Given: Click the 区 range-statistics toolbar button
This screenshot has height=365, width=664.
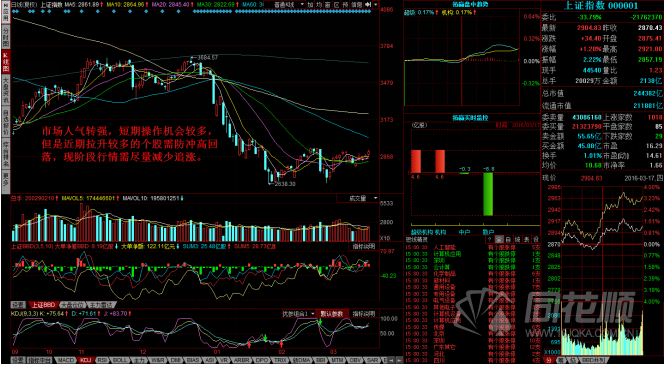Looking at the screenshot, I should 336,4.
